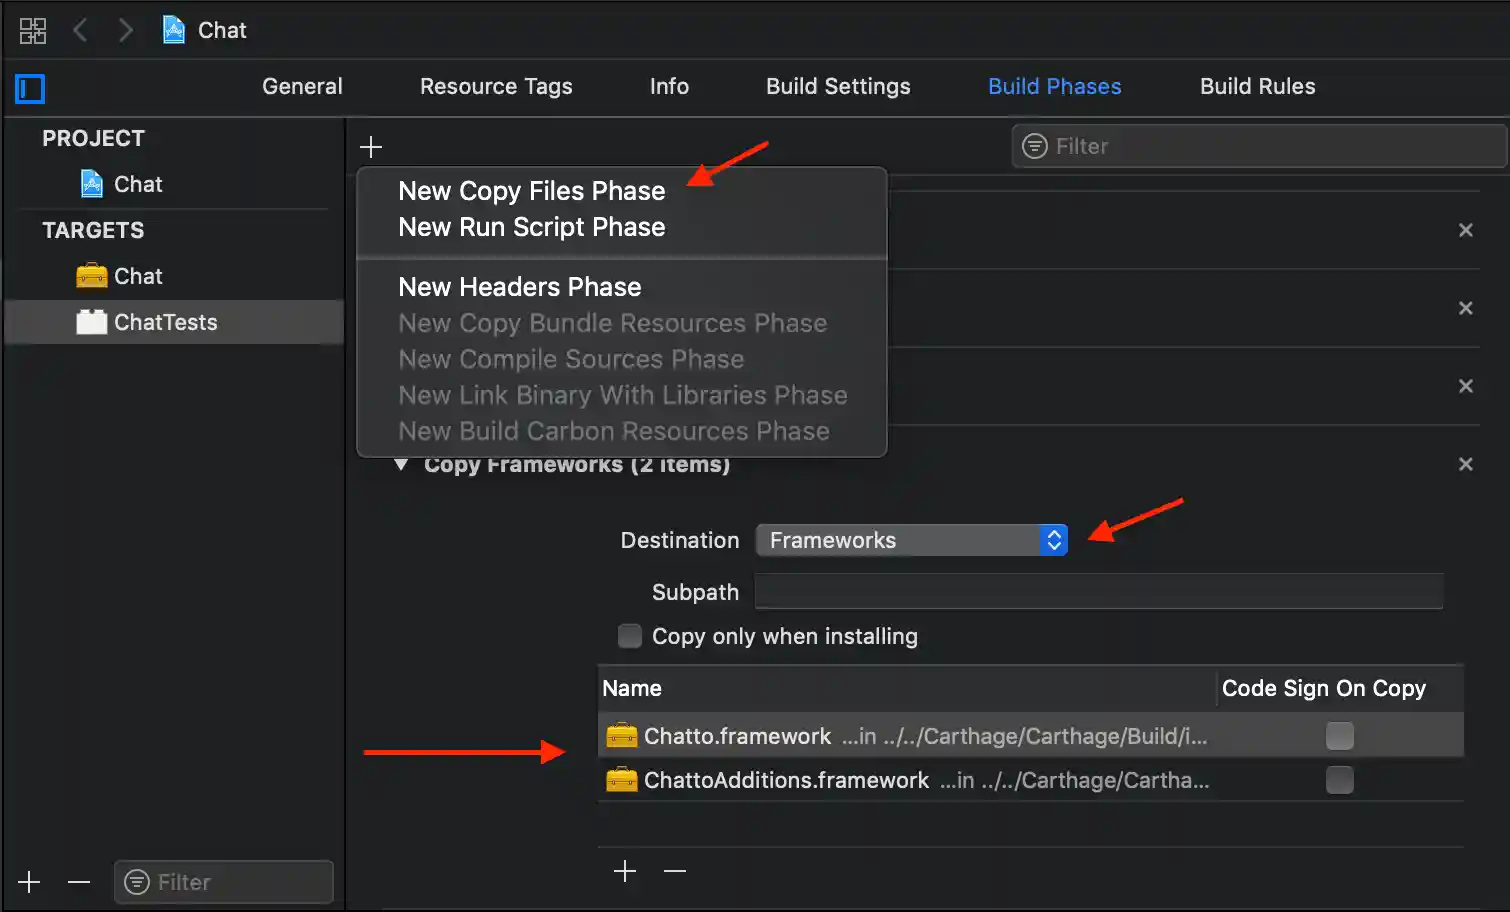1510x912 pixels.
Task: Add a new target with plus button
Action: tap(30, 882)
